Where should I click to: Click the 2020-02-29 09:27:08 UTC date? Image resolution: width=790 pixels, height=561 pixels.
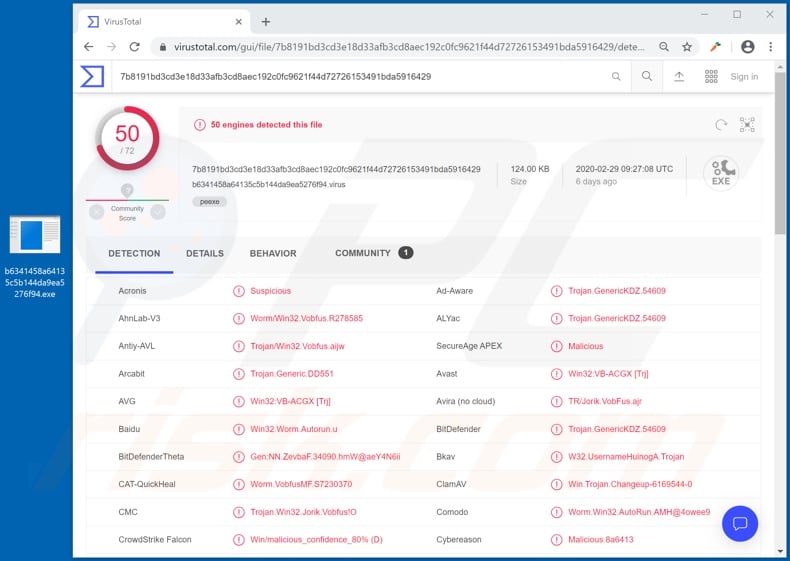point(624,169)
